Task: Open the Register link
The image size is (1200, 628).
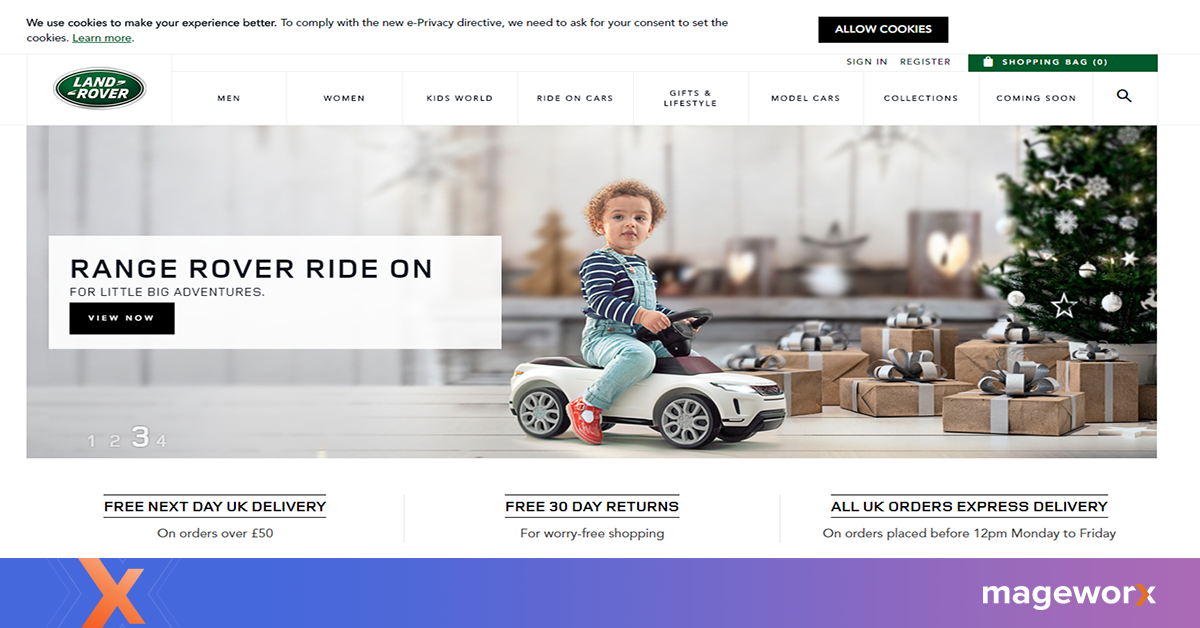Action: click(x=925, y=62)
